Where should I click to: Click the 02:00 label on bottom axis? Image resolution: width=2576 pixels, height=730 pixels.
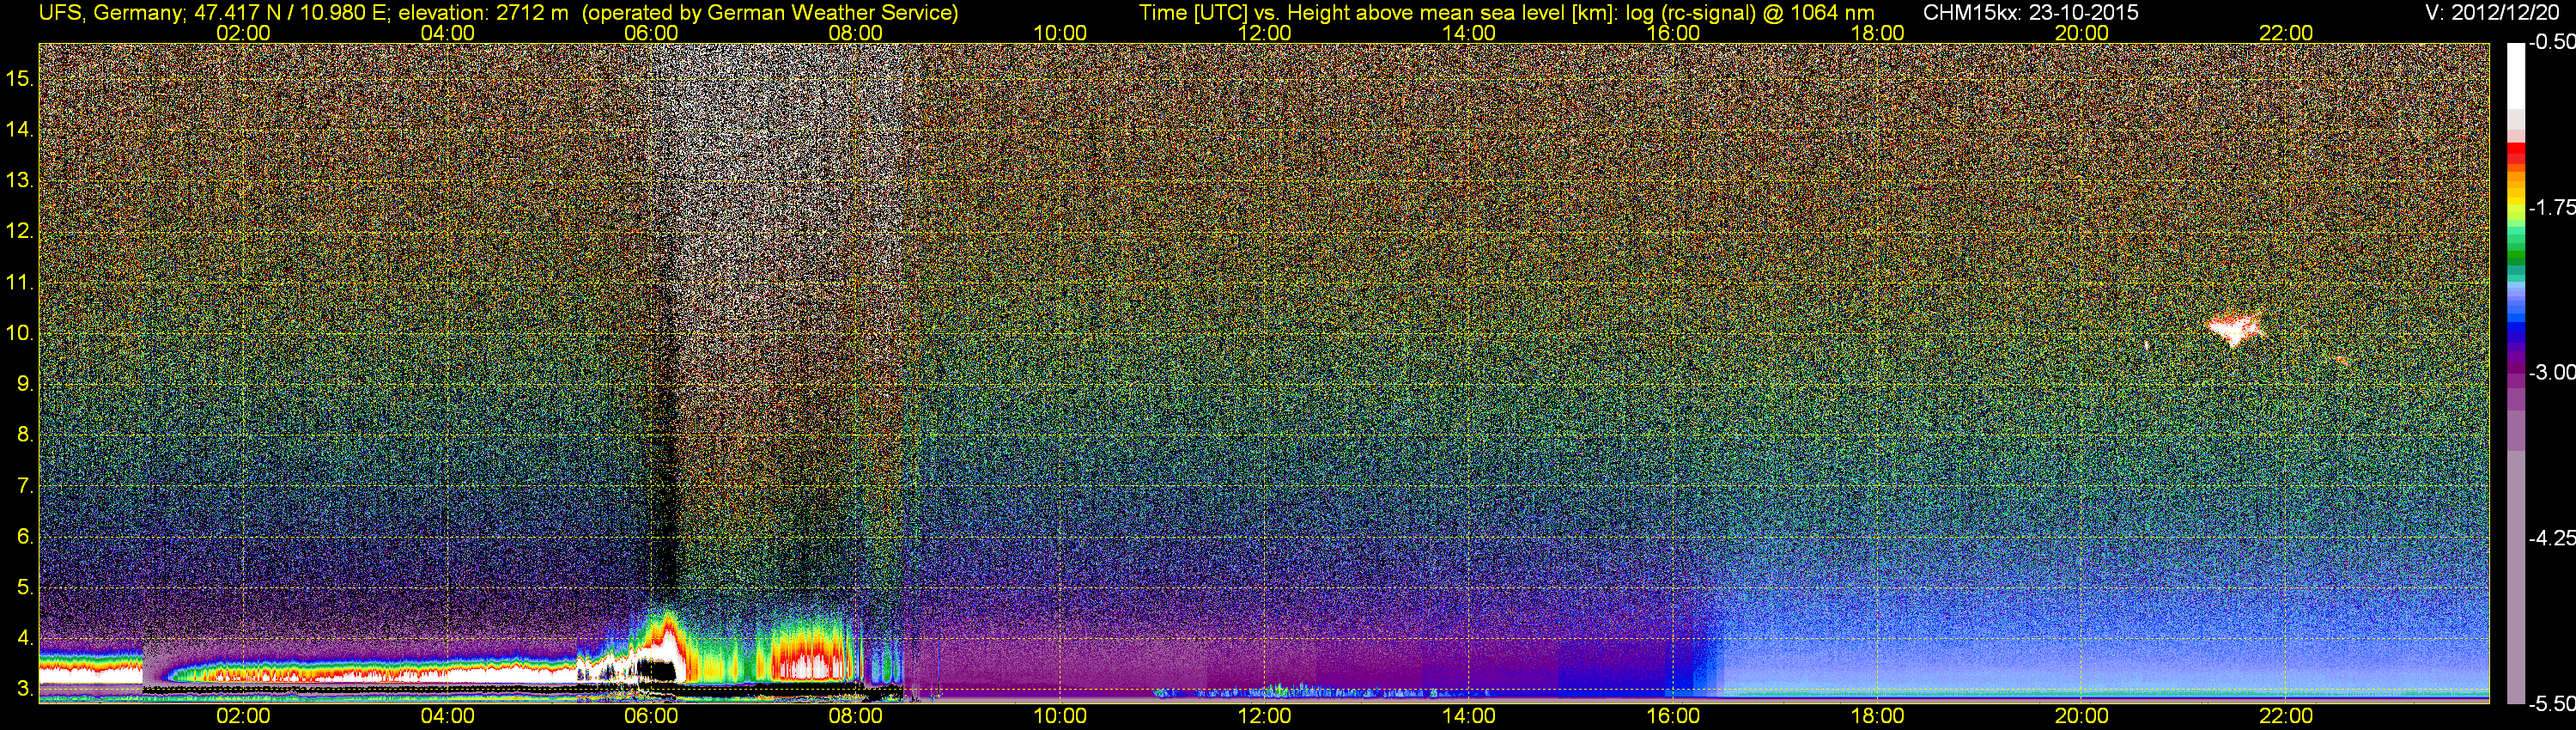(243, 716)
